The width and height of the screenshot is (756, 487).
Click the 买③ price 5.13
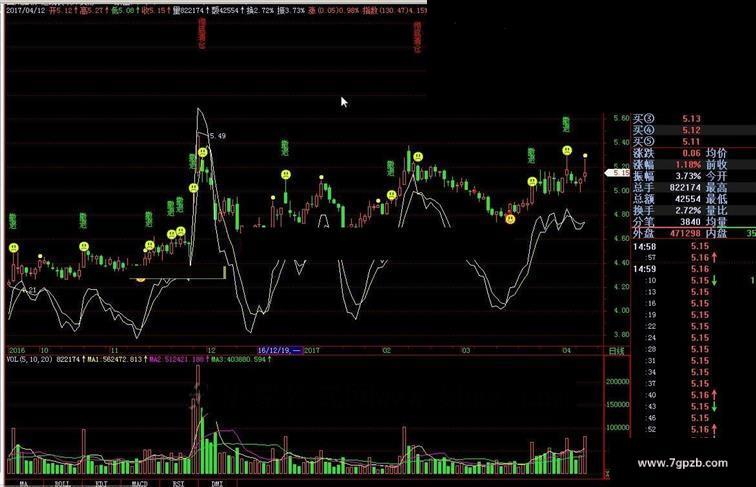coord(691,119)
